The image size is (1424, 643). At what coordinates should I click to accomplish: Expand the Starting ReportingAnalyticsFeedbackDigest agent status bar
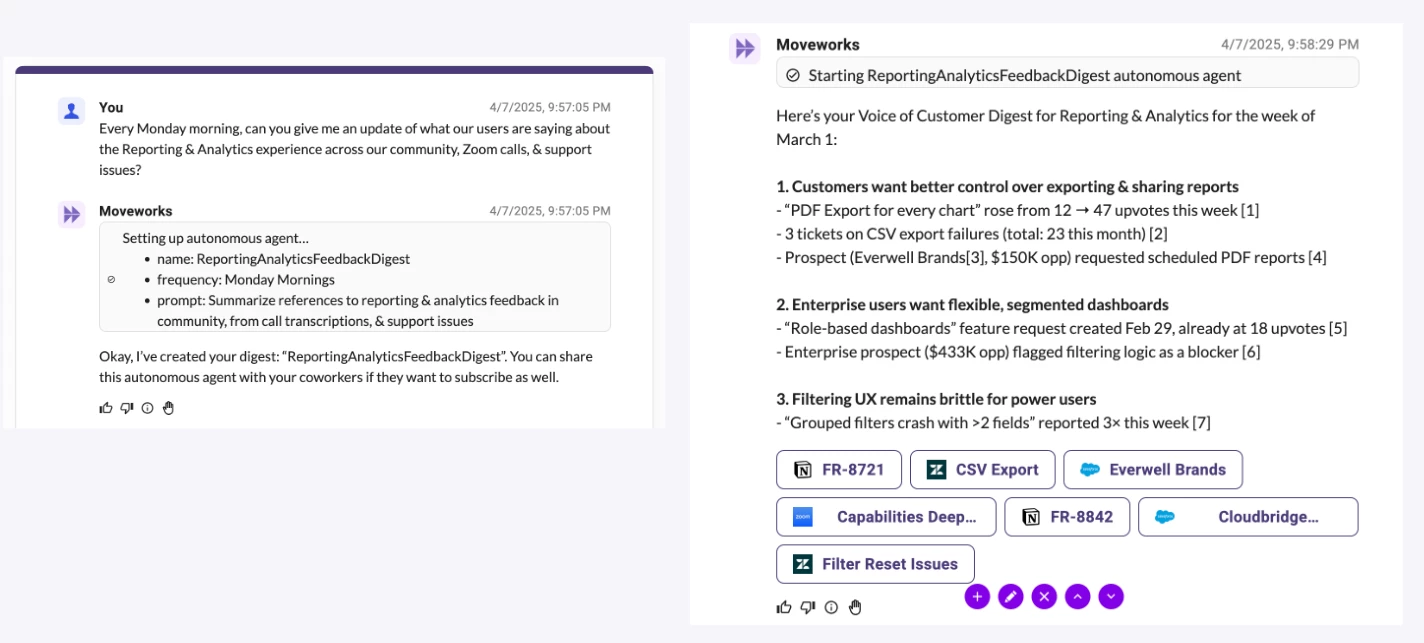pos(1067,75)
